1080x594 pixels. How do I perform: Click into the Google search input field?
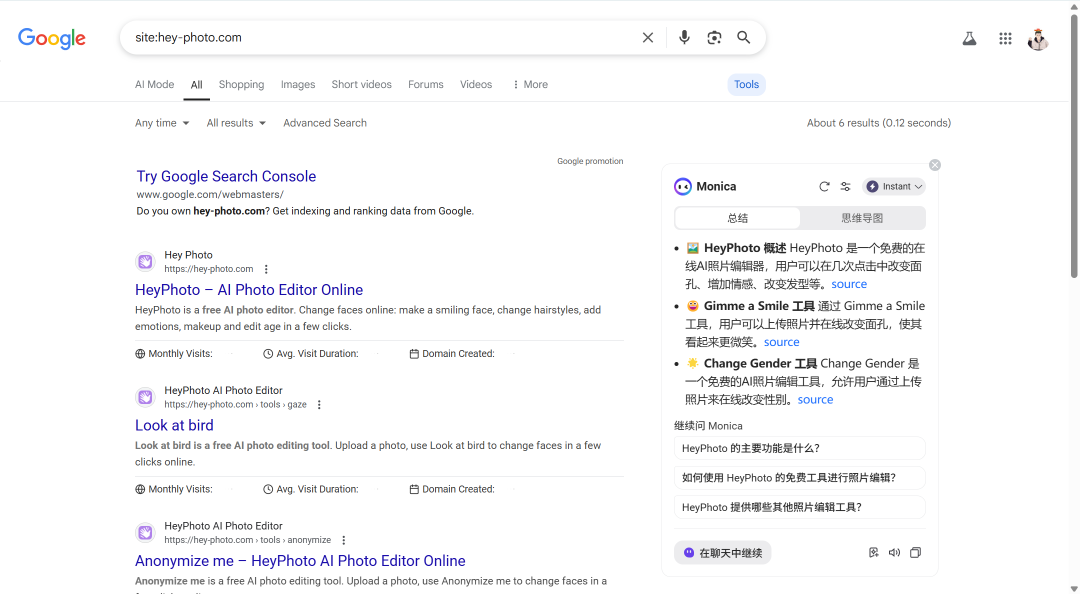(382, 37)
